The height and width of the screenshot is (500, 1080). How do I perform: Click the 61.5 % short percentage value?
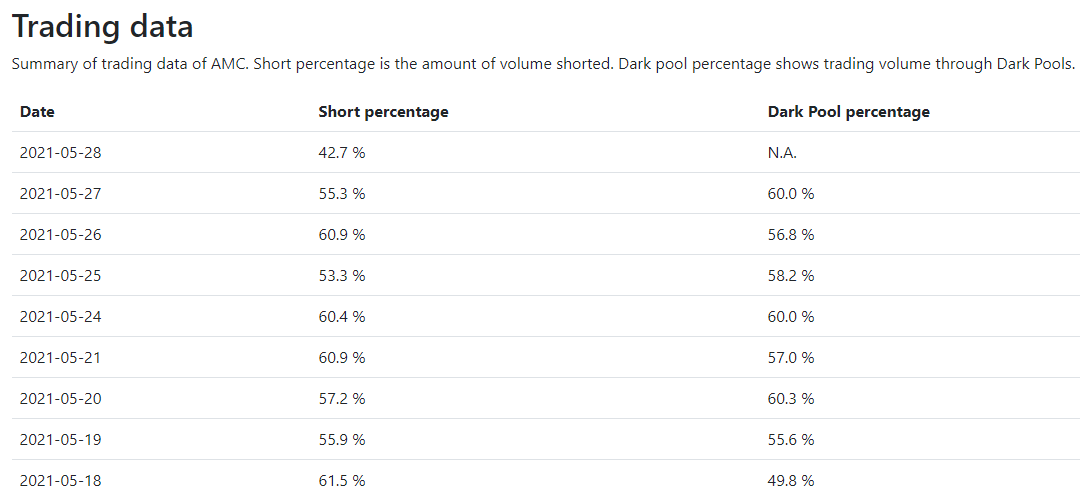pos(341,481)
